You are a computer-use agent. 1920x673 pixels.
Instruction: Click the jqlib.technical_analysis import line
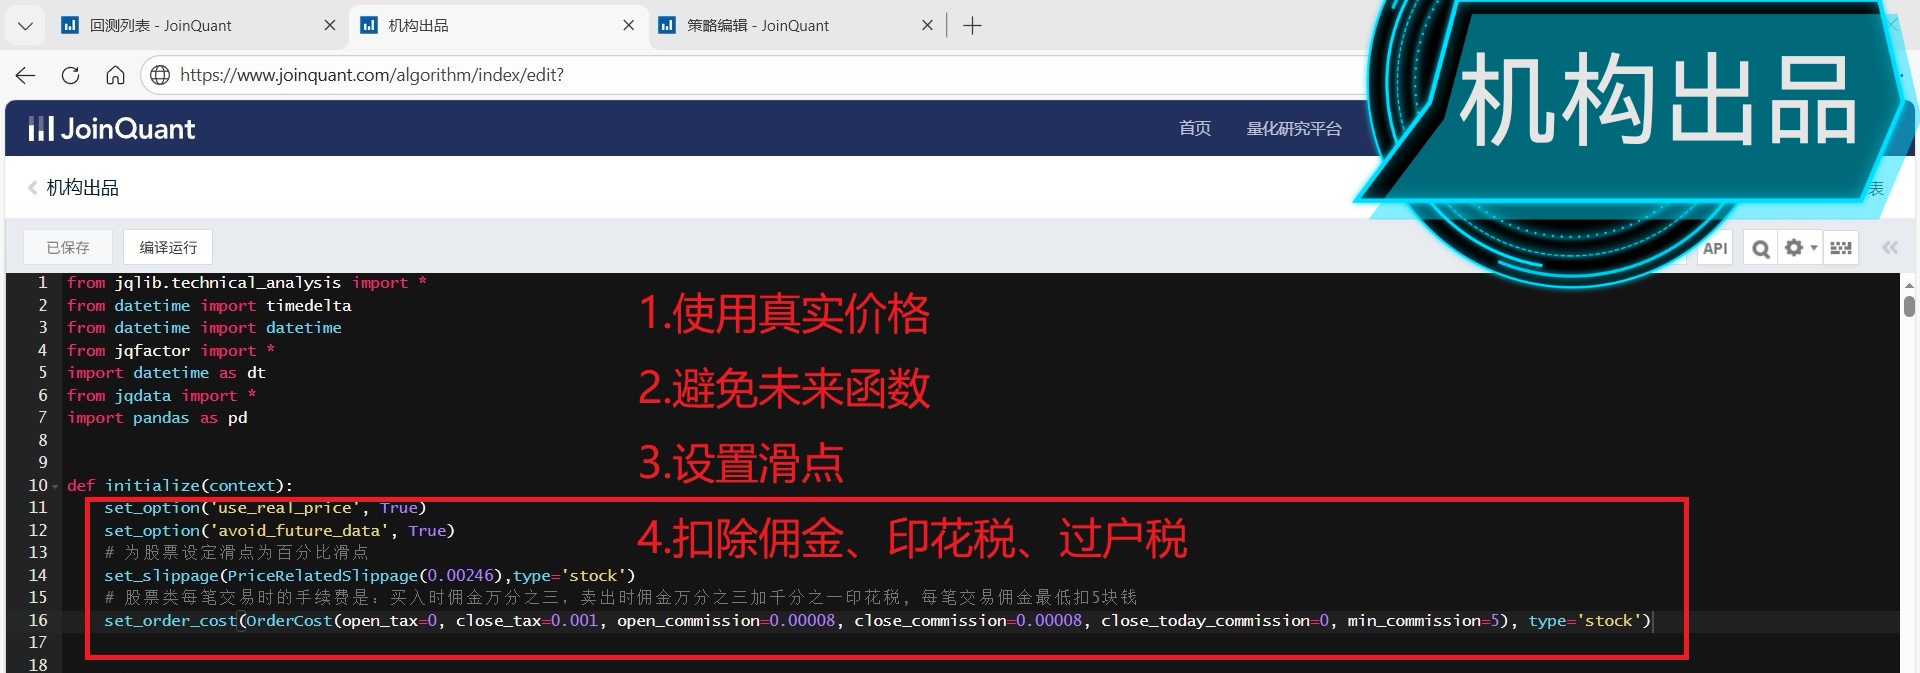(x=247, y=283)
